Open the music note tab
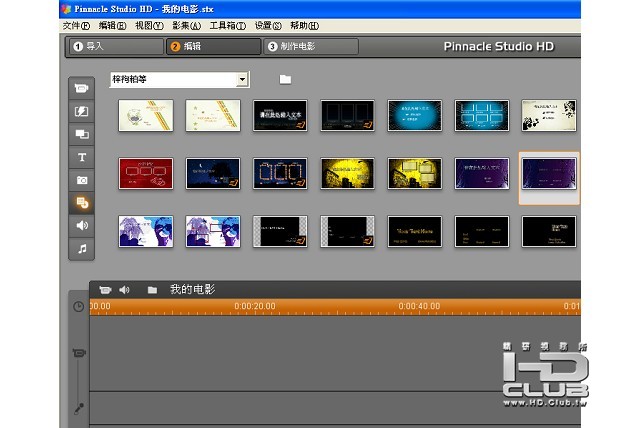640x428 pixels. 82,248
